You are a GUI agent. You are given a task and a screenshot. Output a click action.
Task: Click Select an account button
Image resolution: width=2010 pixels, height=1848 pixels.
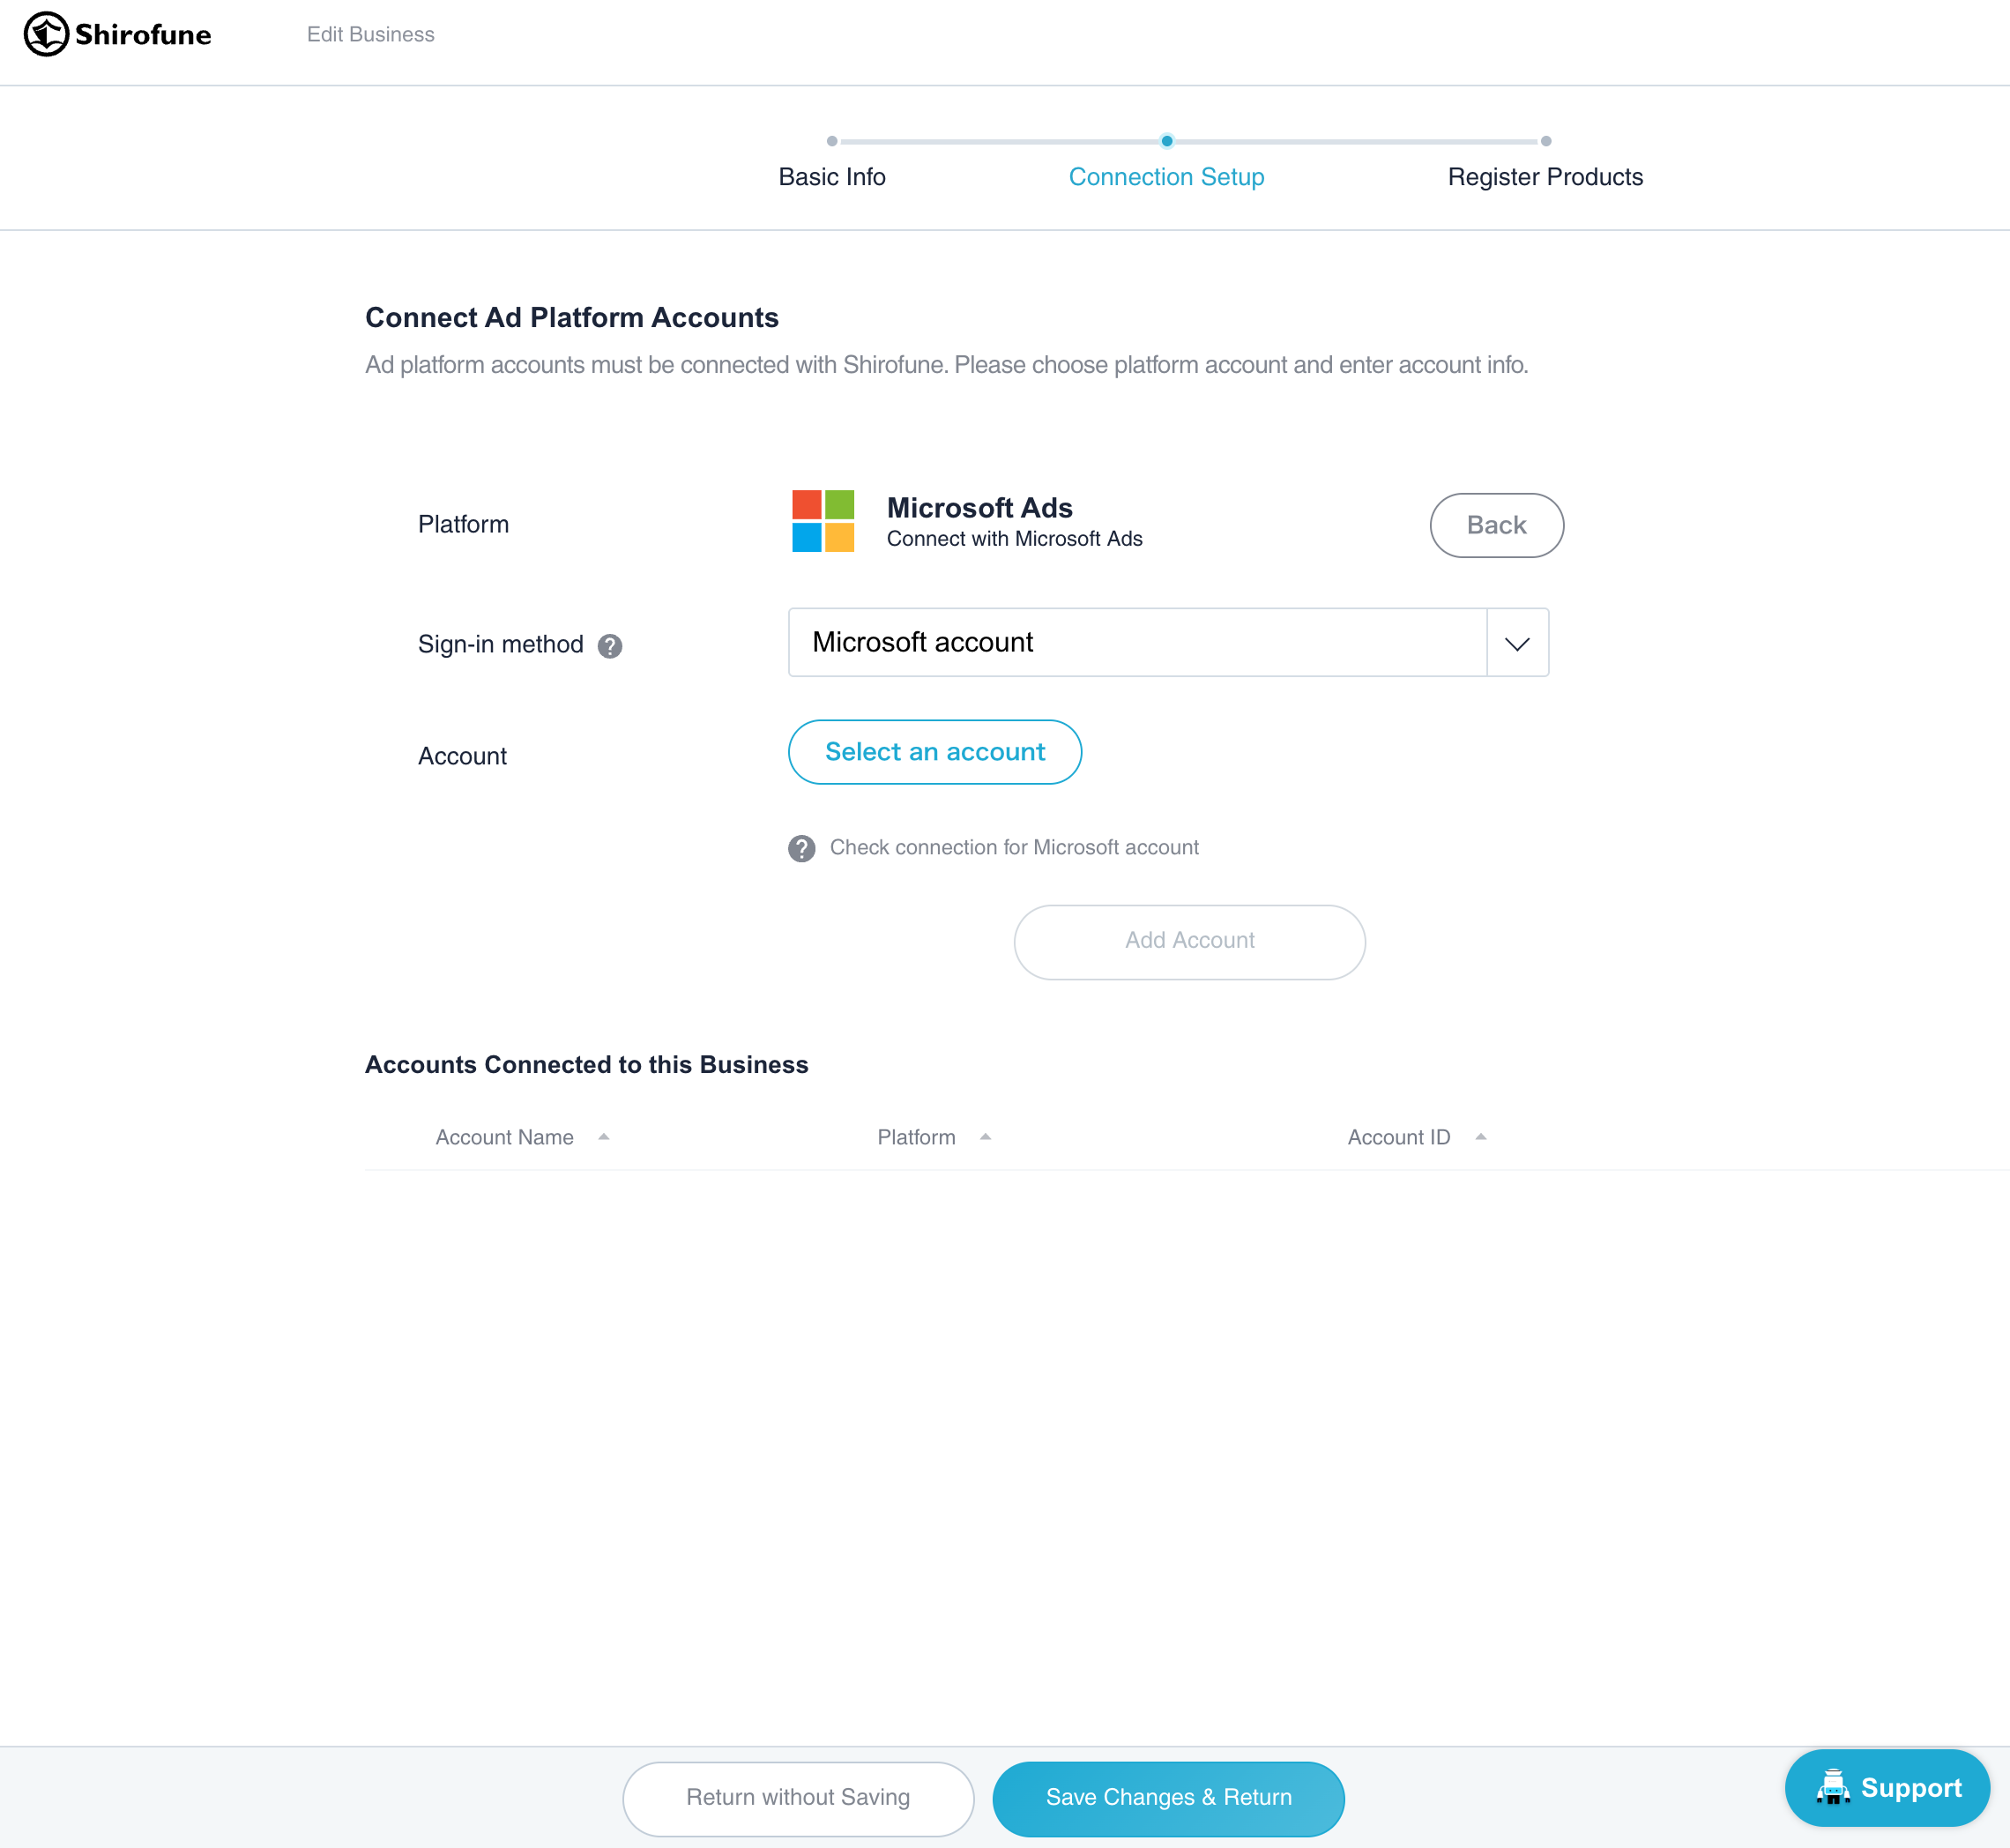934,752
